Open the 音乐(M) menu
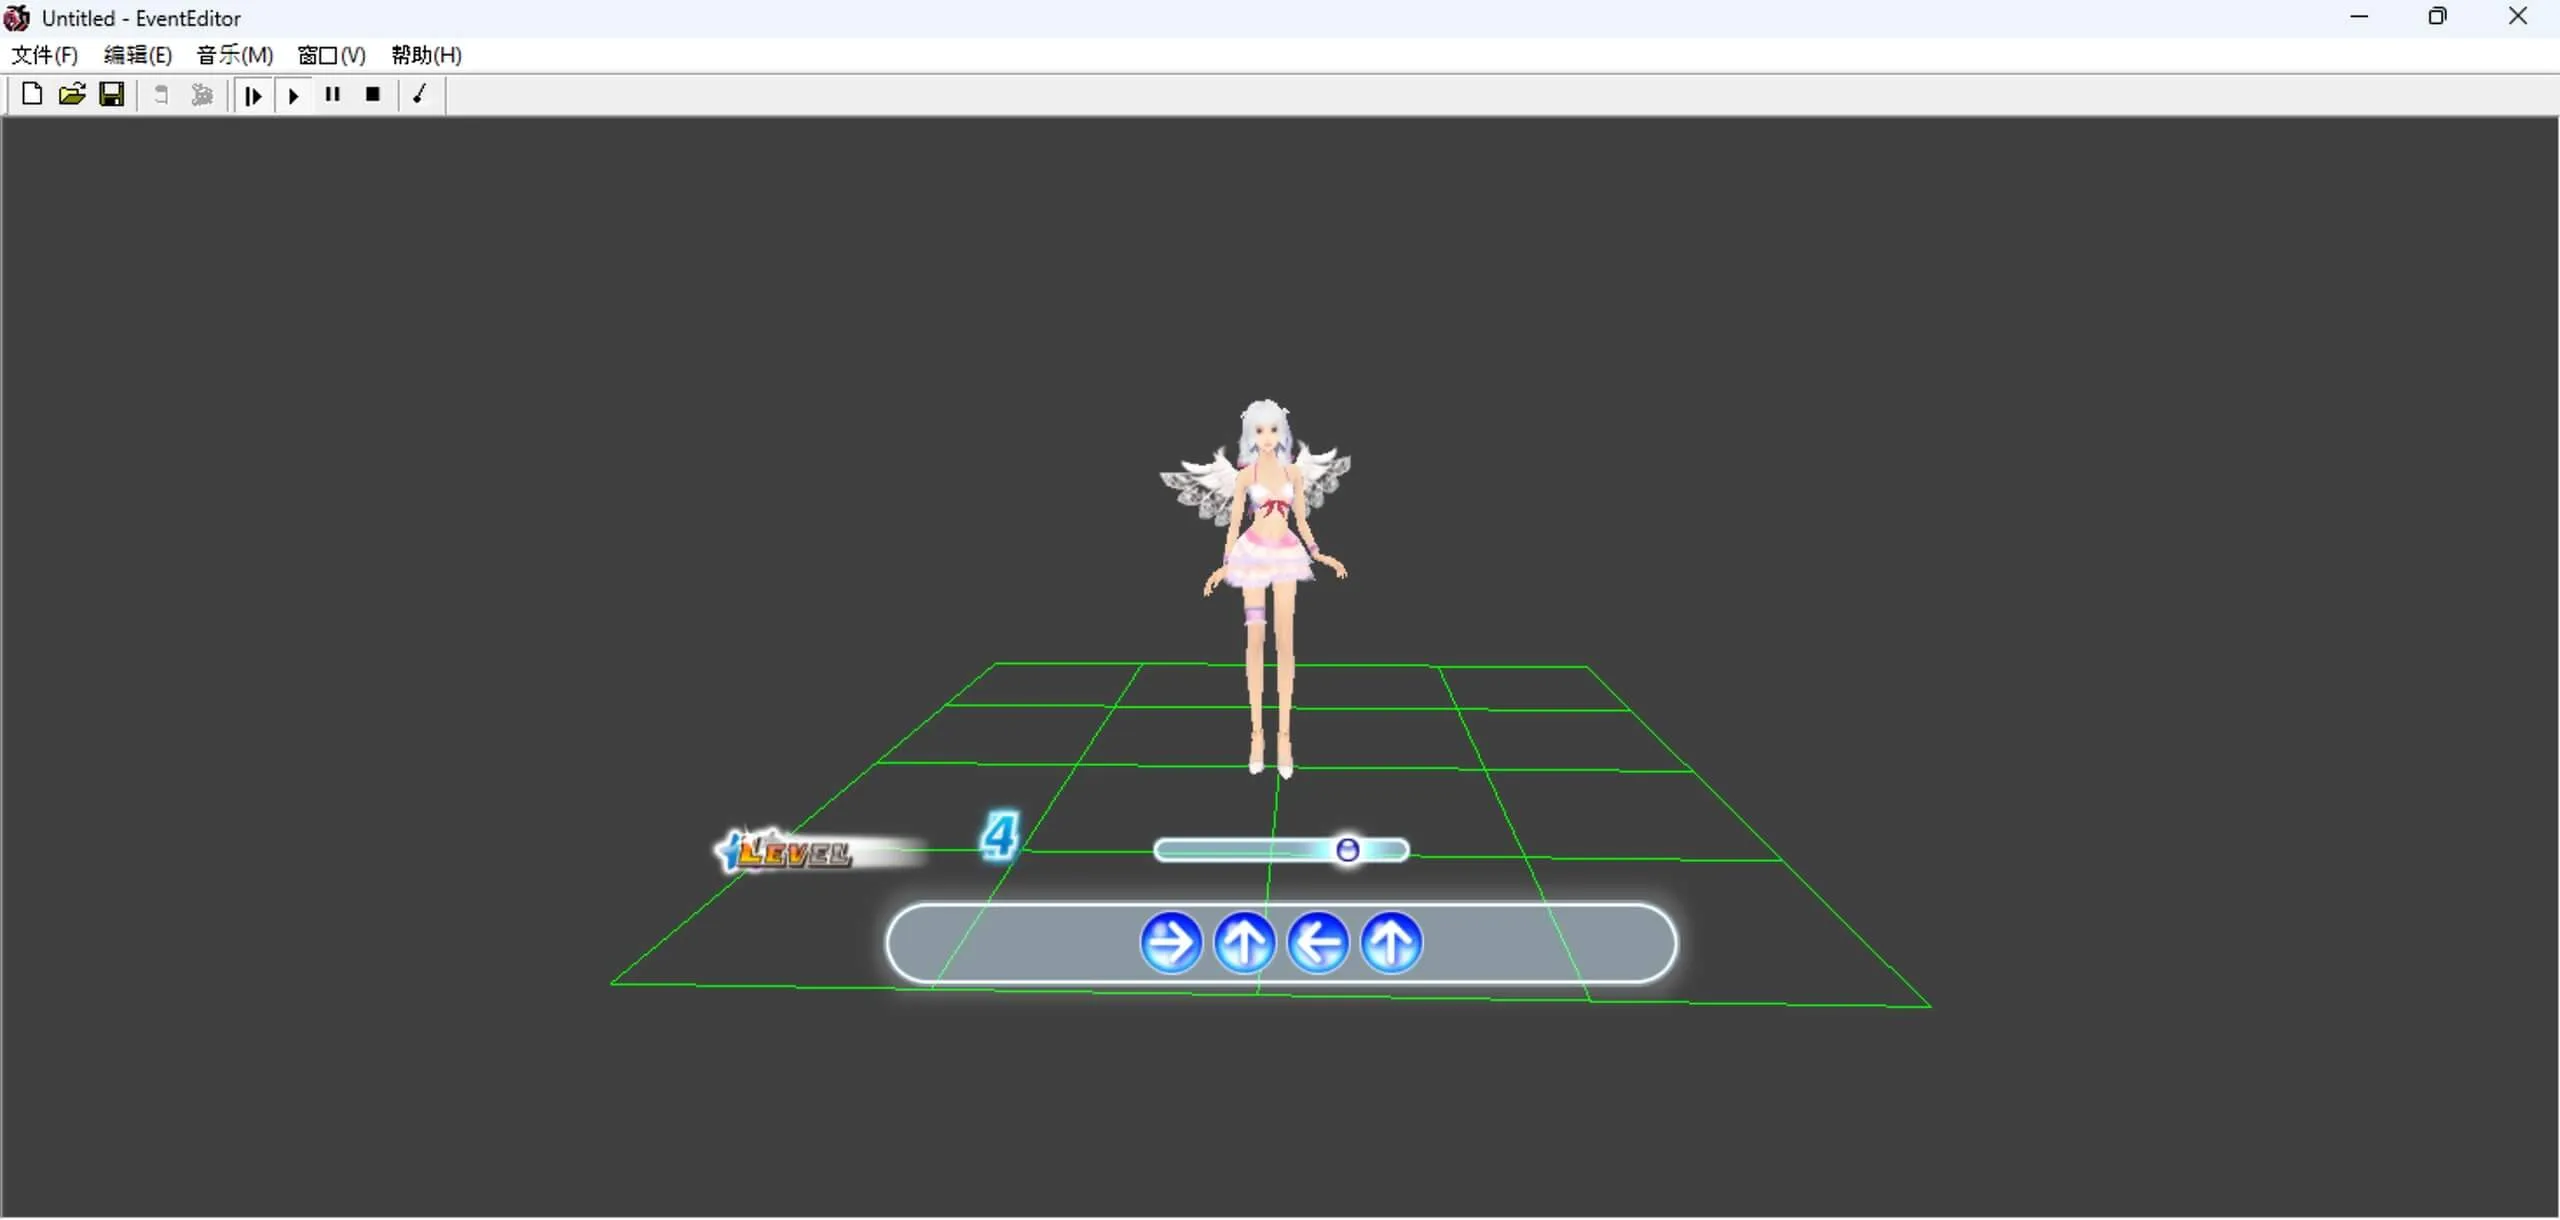2560x1220 pixels. click(x=235, y=55)
